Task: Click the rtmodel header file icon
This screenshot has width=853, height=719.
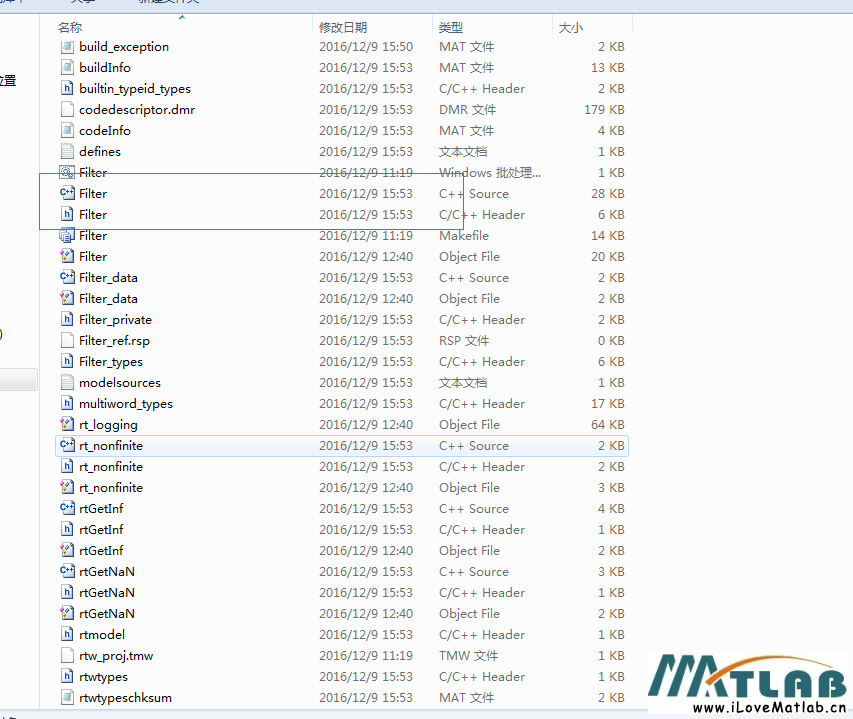Action: click(67, 635)
